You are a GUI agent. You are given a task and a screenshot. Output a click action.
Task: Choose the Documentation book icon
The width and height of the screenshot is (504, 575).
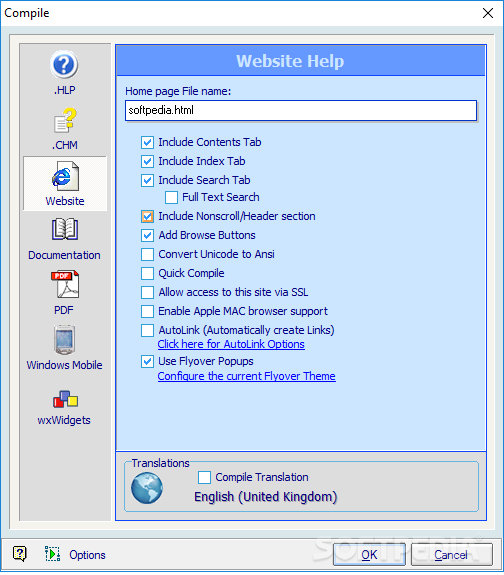[65, 230]
